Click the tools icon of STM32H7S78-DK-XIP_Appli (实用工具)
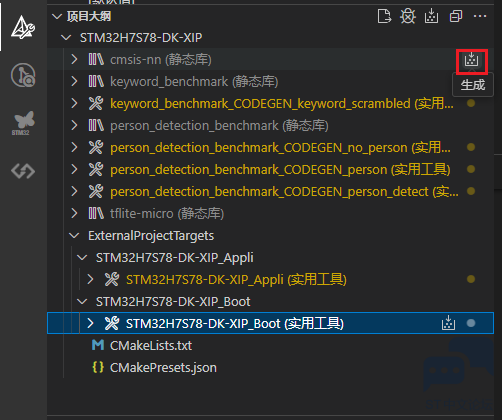 (x=112, y=279)
